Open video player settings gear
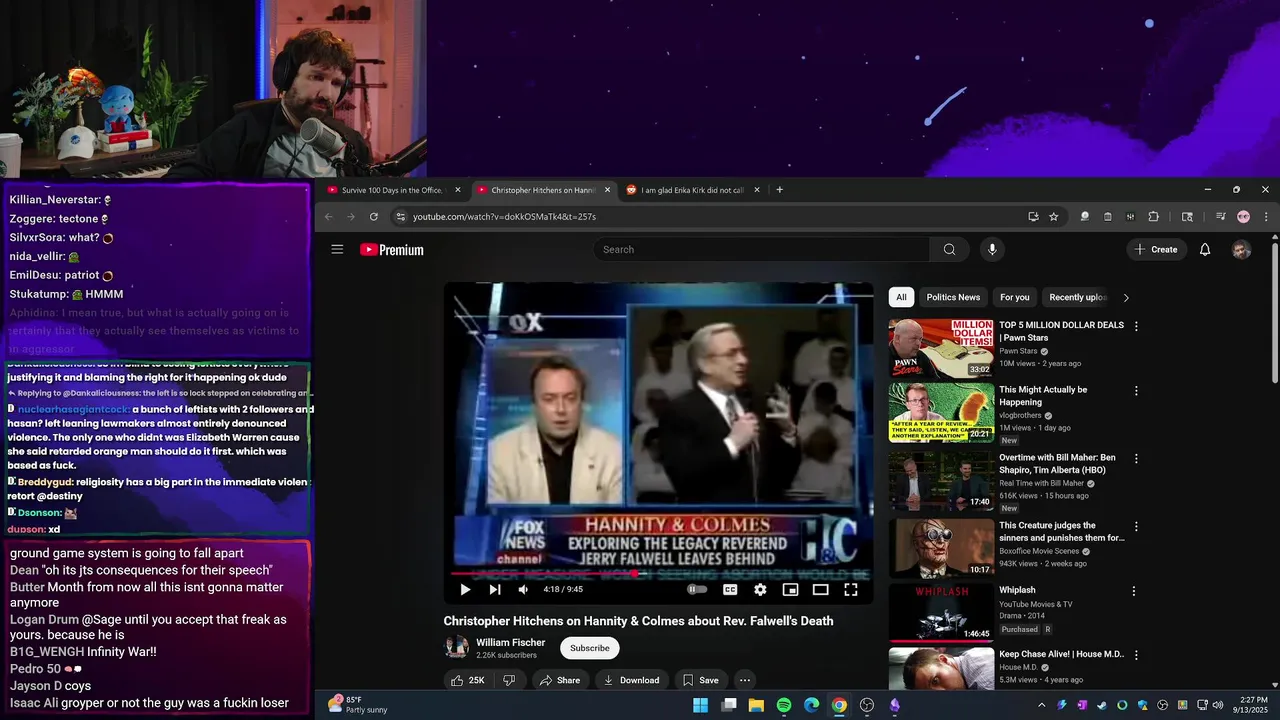The width and height of the screenshot is (1280, 720). click(760, 590)
